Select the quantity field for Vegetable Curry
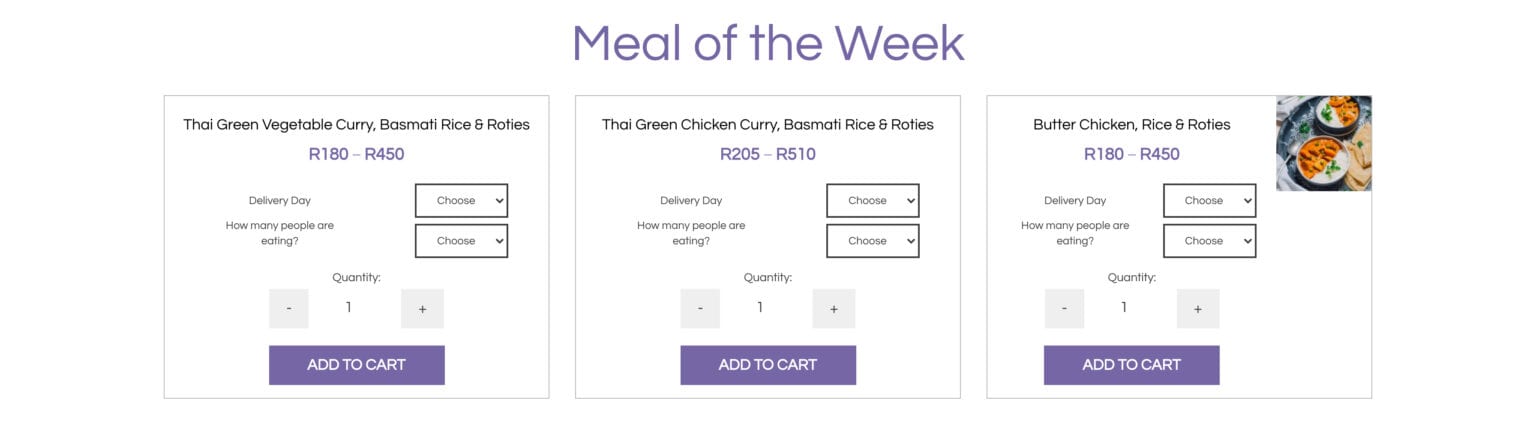The image size is (1536, 445). coord(349,308)
